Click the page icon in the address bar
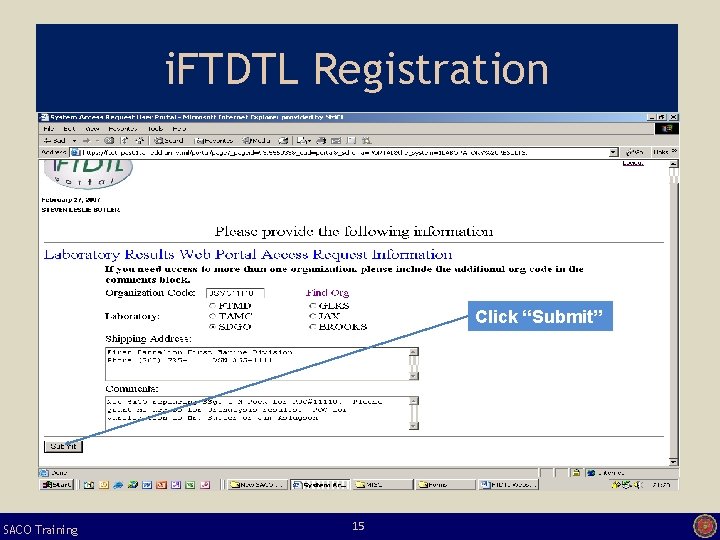Viewport: 720px width, 540px height. pos(75,152)
